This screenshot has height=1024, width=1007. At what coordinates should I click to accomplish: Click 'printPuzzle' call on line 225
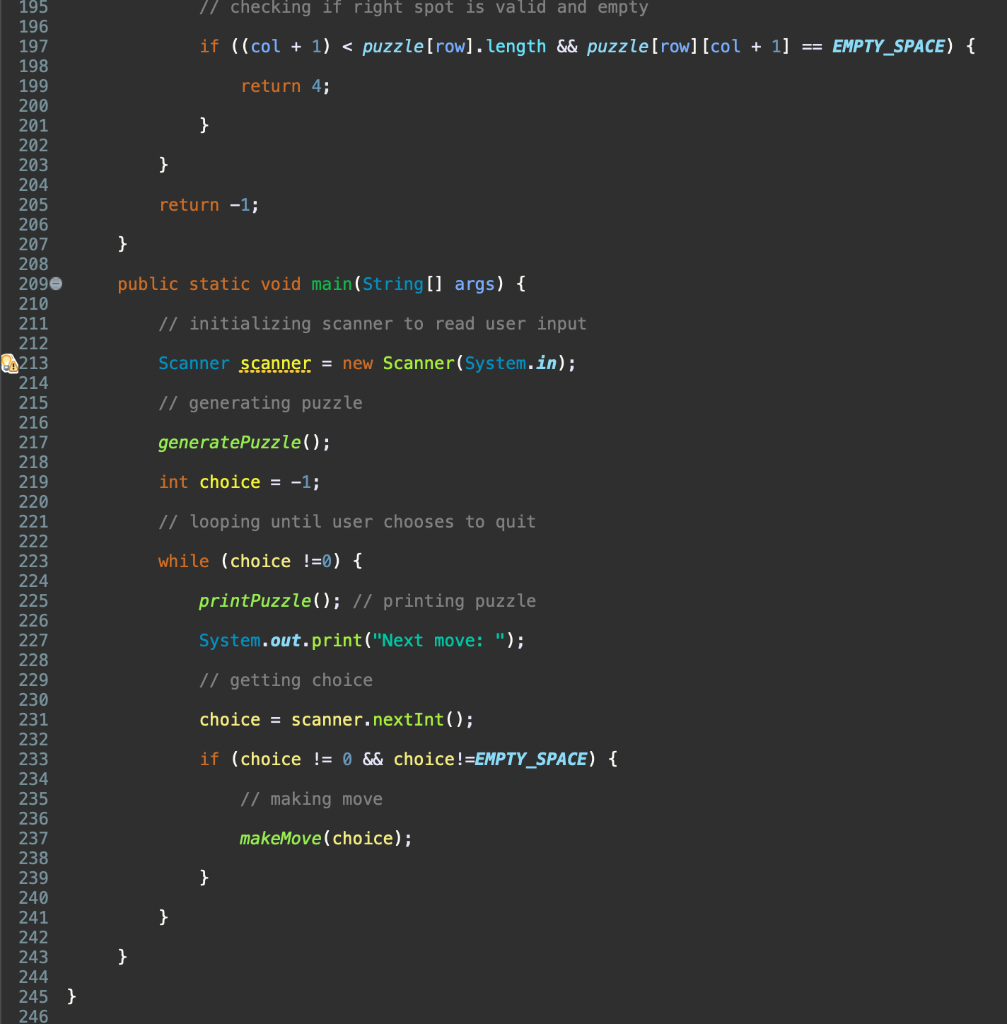(255, 601)
